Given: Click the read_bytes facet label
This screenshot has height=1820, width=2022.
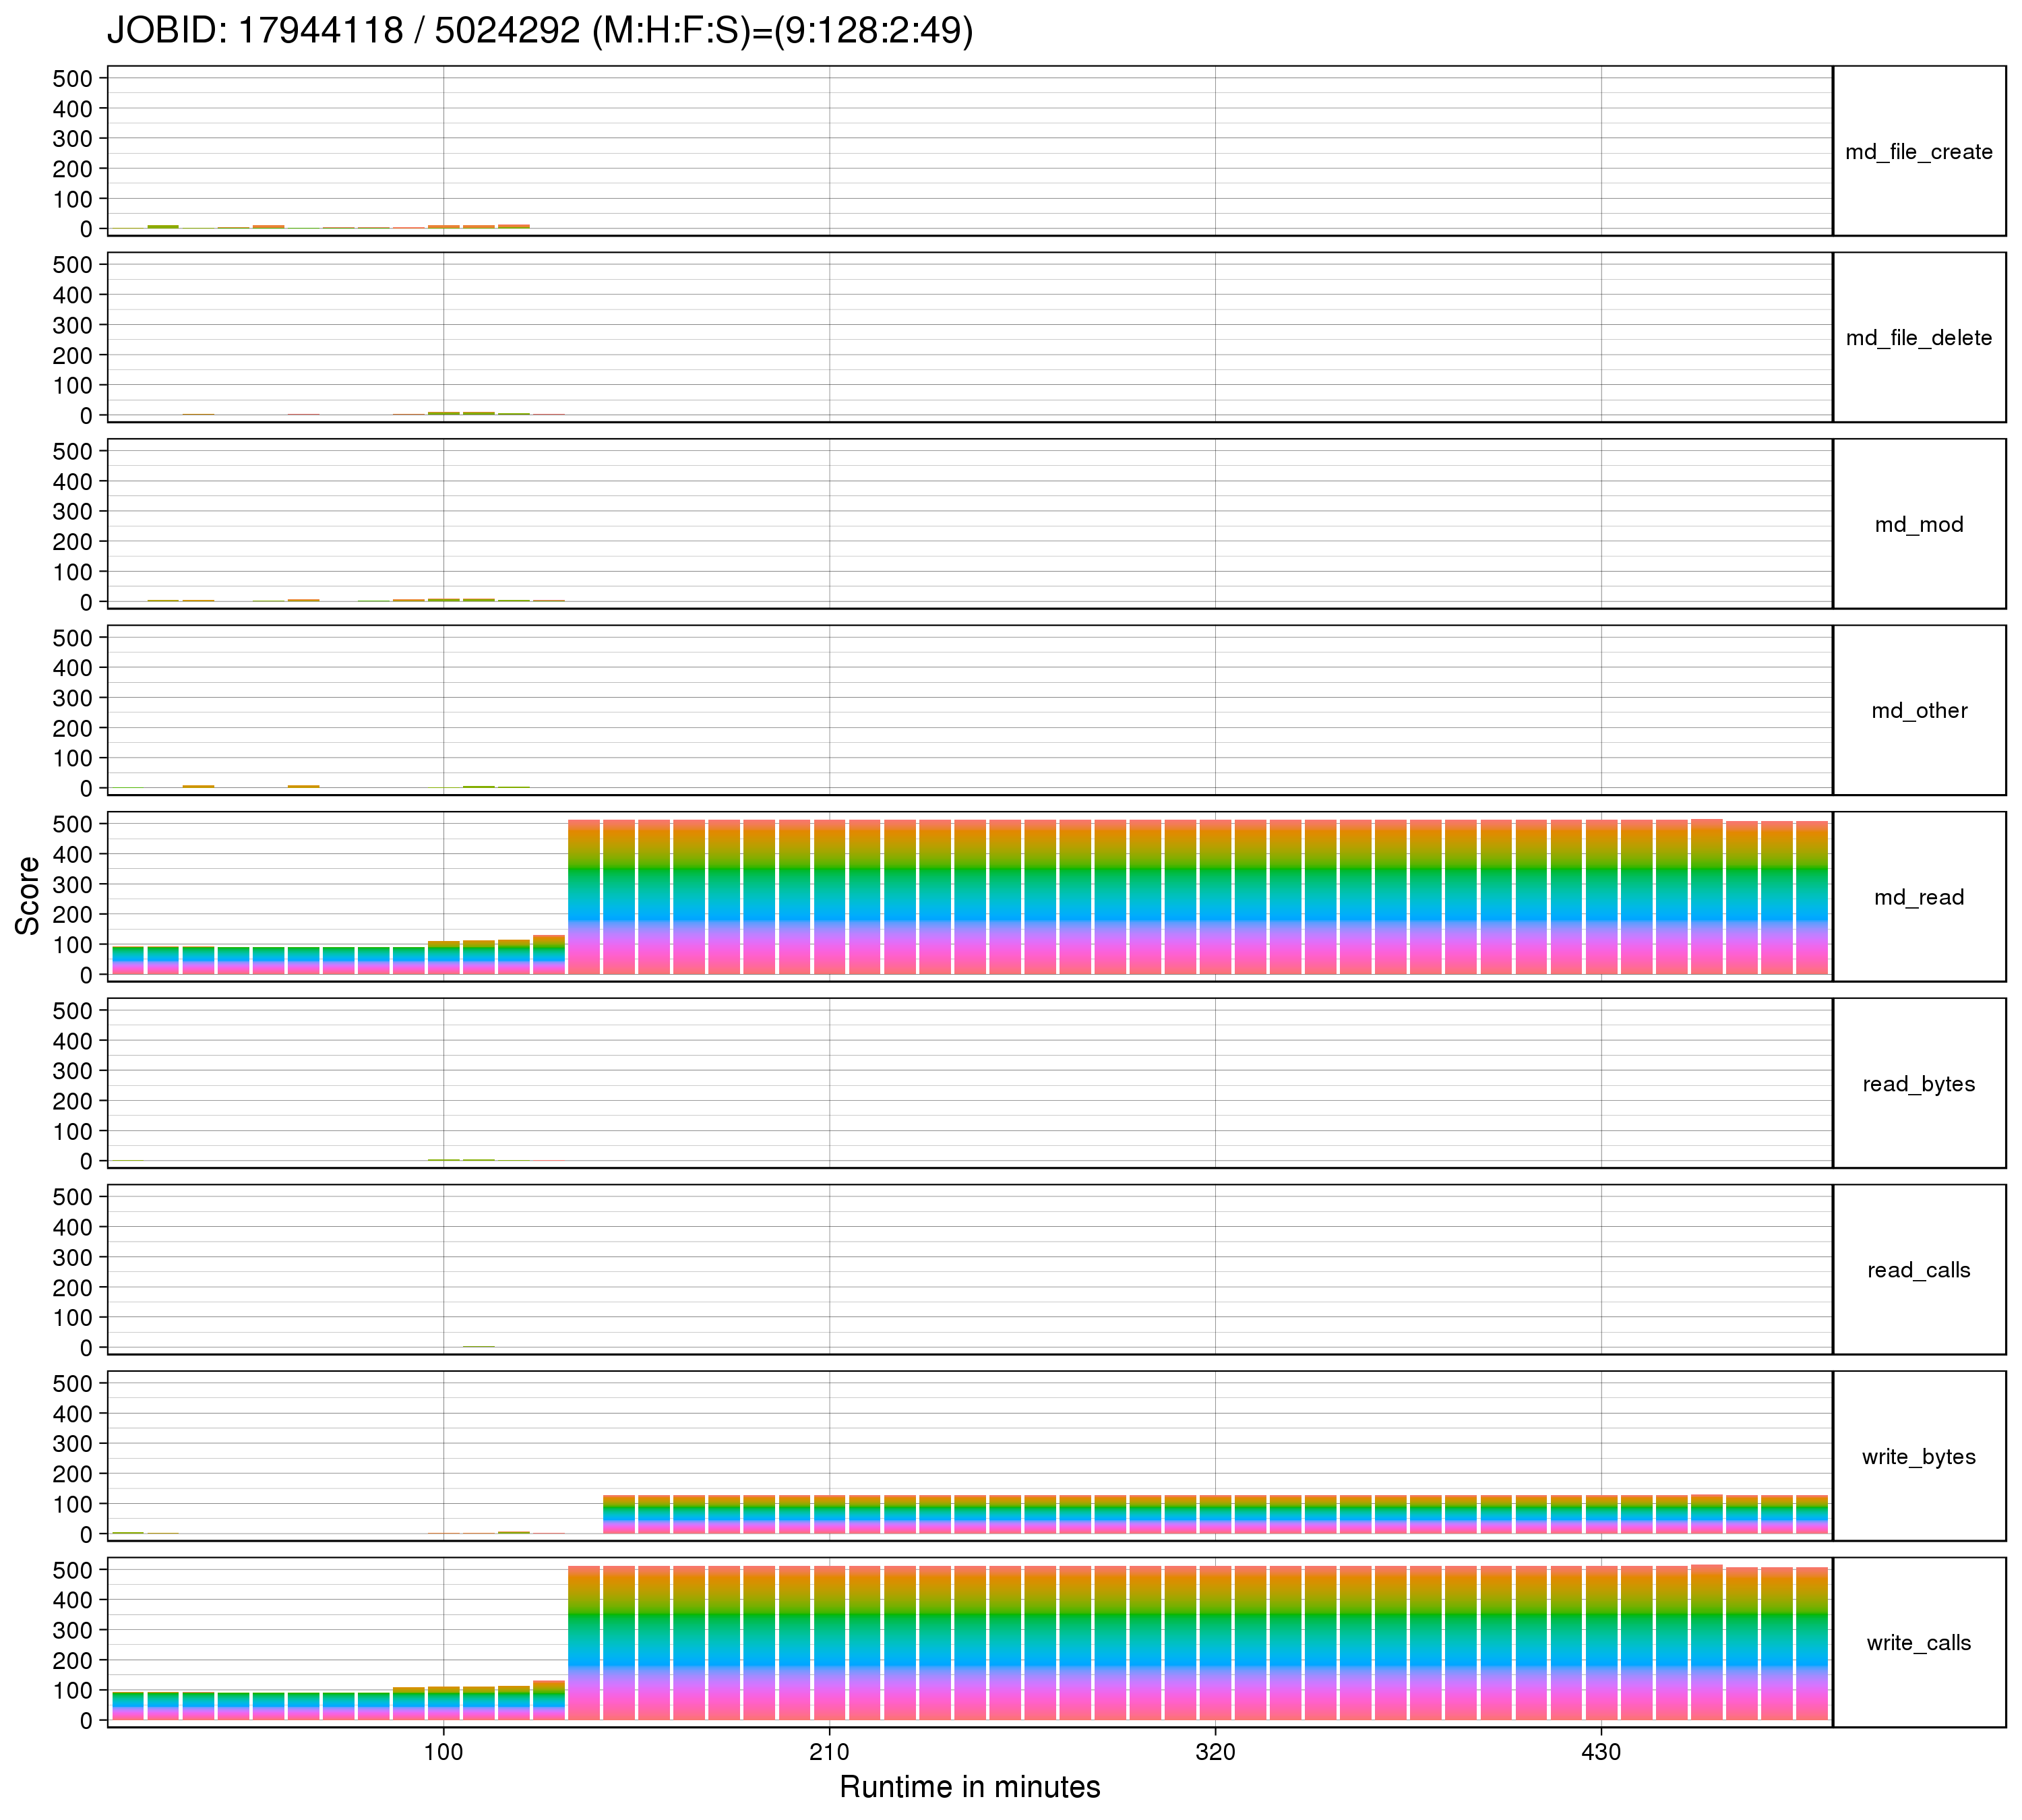Looking at the screenshot, I should [x=1918, y=1084].
